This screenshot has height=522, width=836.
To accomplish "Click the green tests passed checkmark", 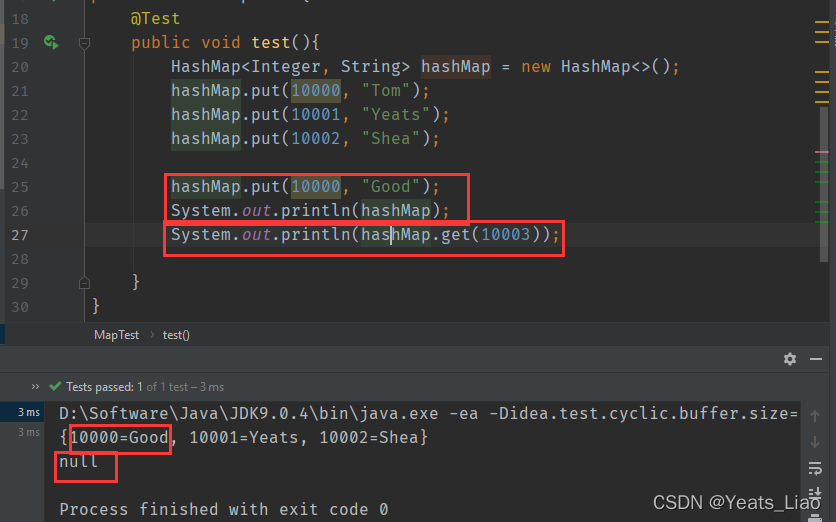I will [56, 386].
